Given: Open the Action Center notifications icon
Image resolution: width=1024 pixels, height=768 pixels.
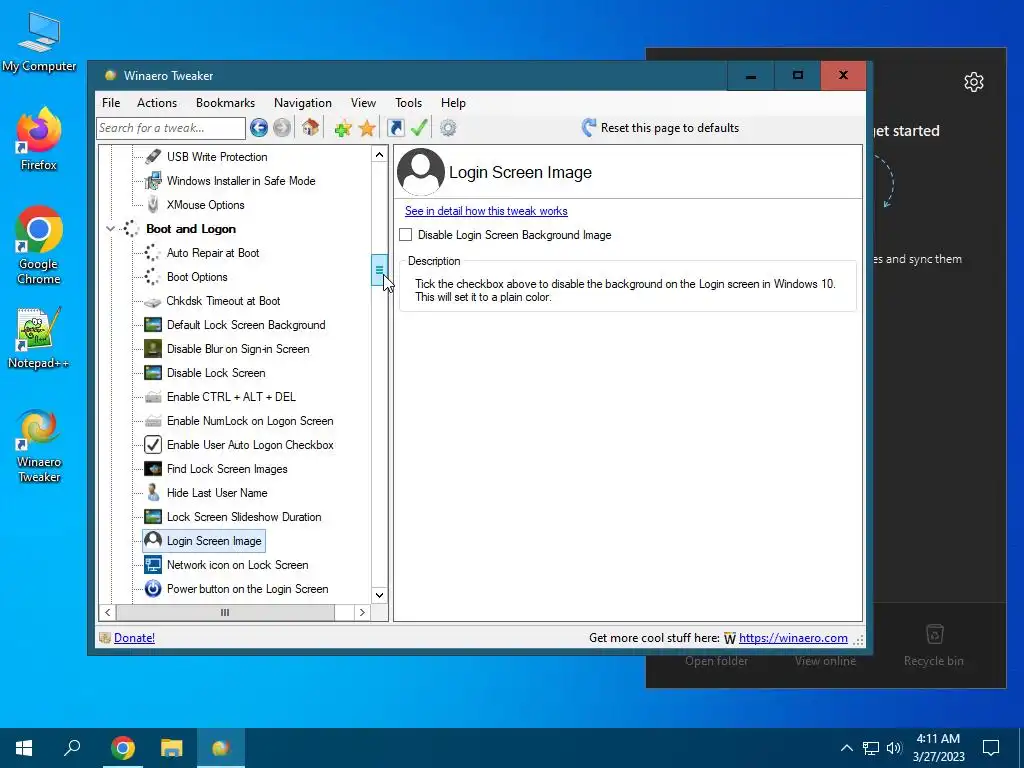Looking at the screenshot, I should (x=991, y=748).
